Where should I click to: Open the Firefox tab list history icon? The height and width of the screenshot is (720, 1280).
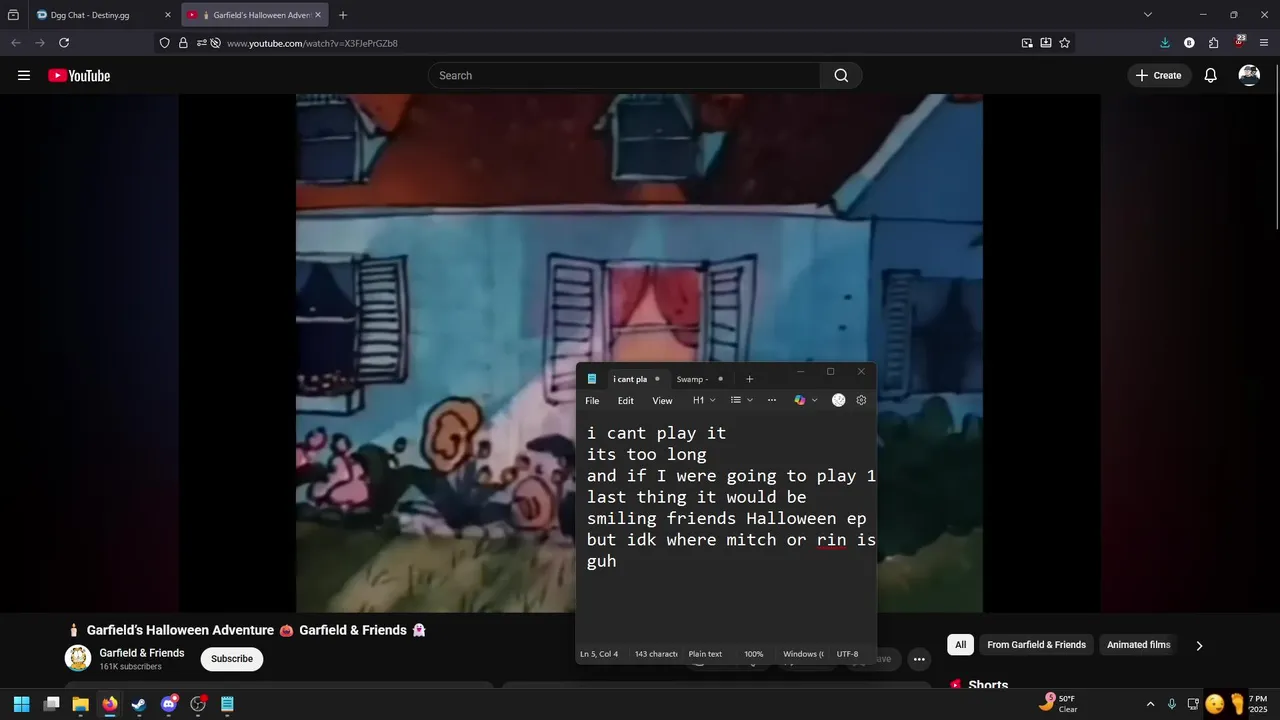(x=13, y=15)
